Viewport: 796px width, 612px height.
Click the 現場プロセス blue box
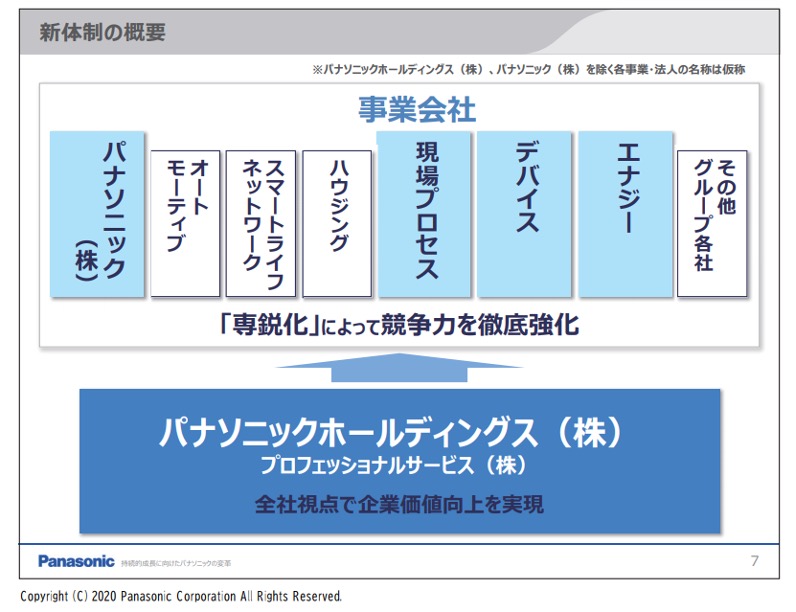pos(424,214)
